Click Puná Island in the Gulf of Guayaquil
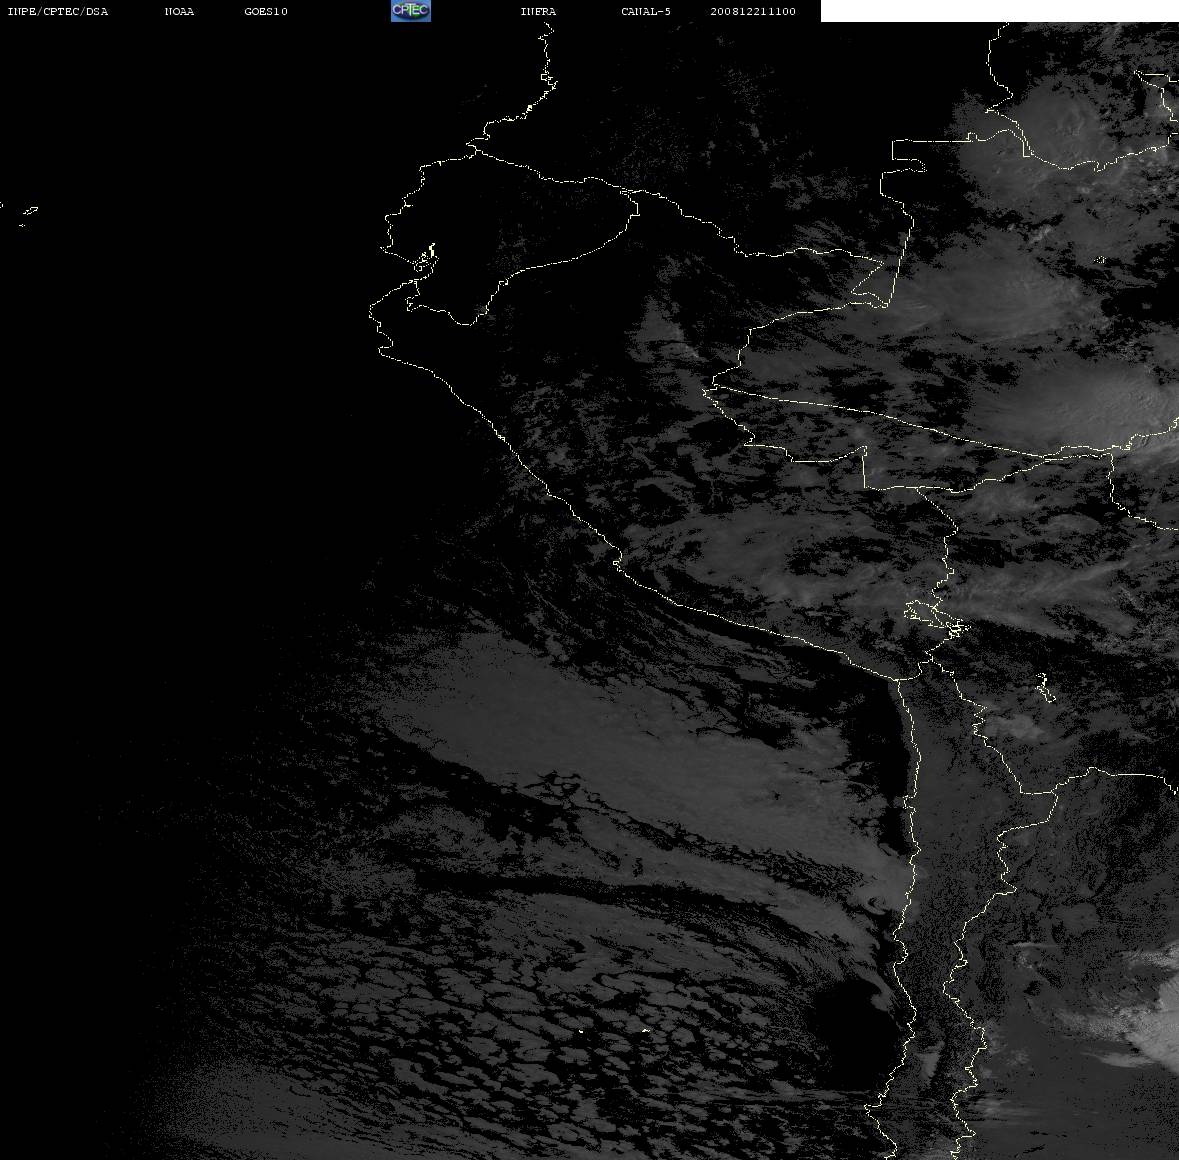 click(426, 258)
